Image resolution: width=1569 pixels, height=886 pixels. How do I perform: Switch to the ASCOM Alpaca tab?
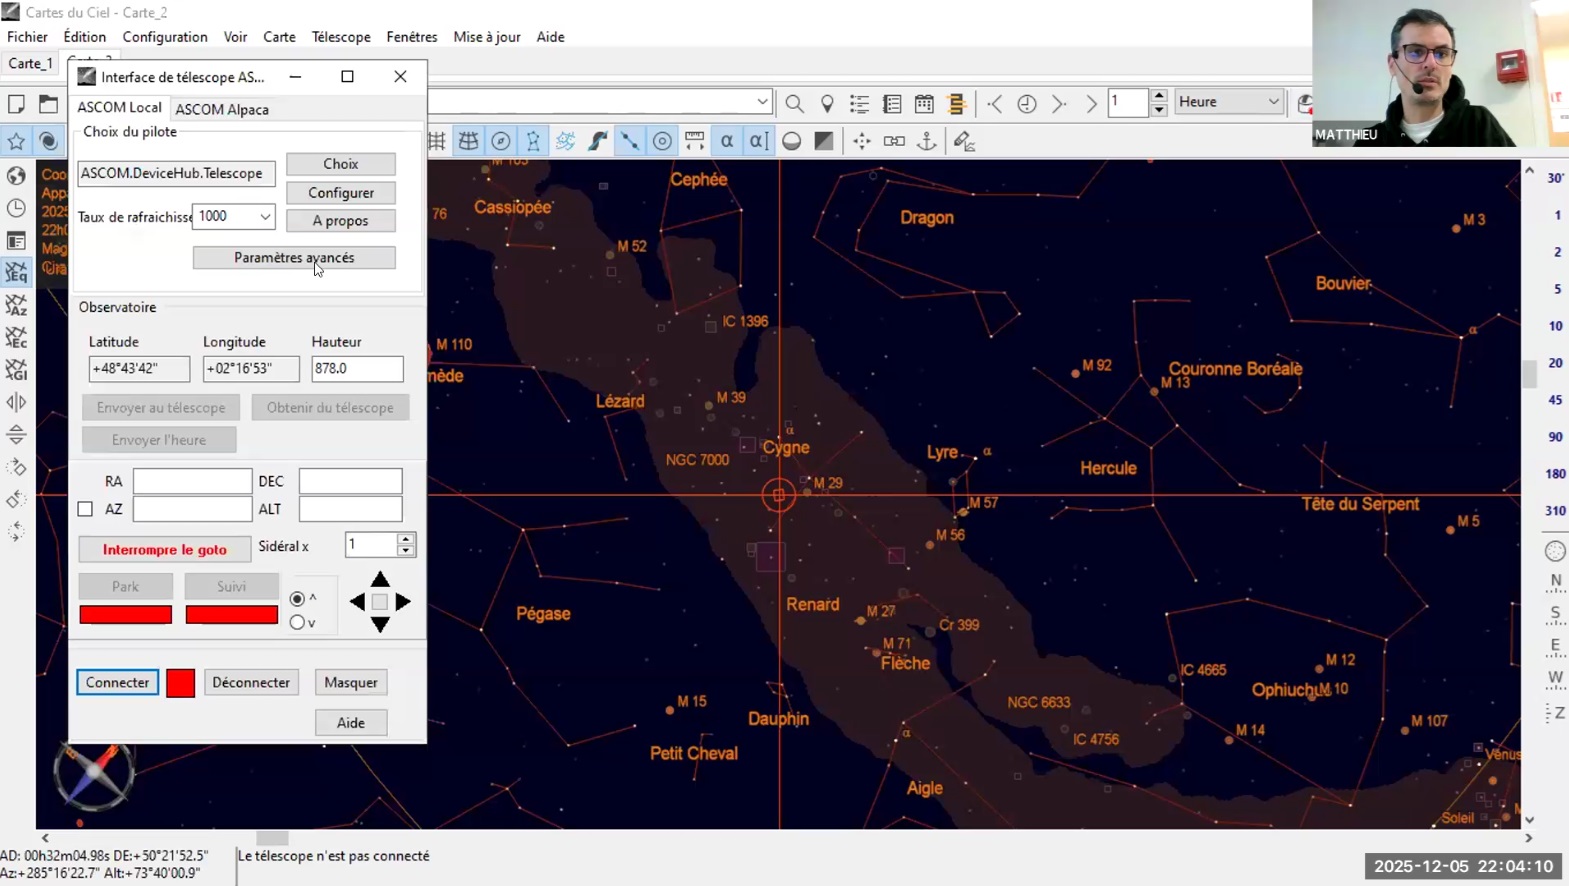[x=222, y=109]
